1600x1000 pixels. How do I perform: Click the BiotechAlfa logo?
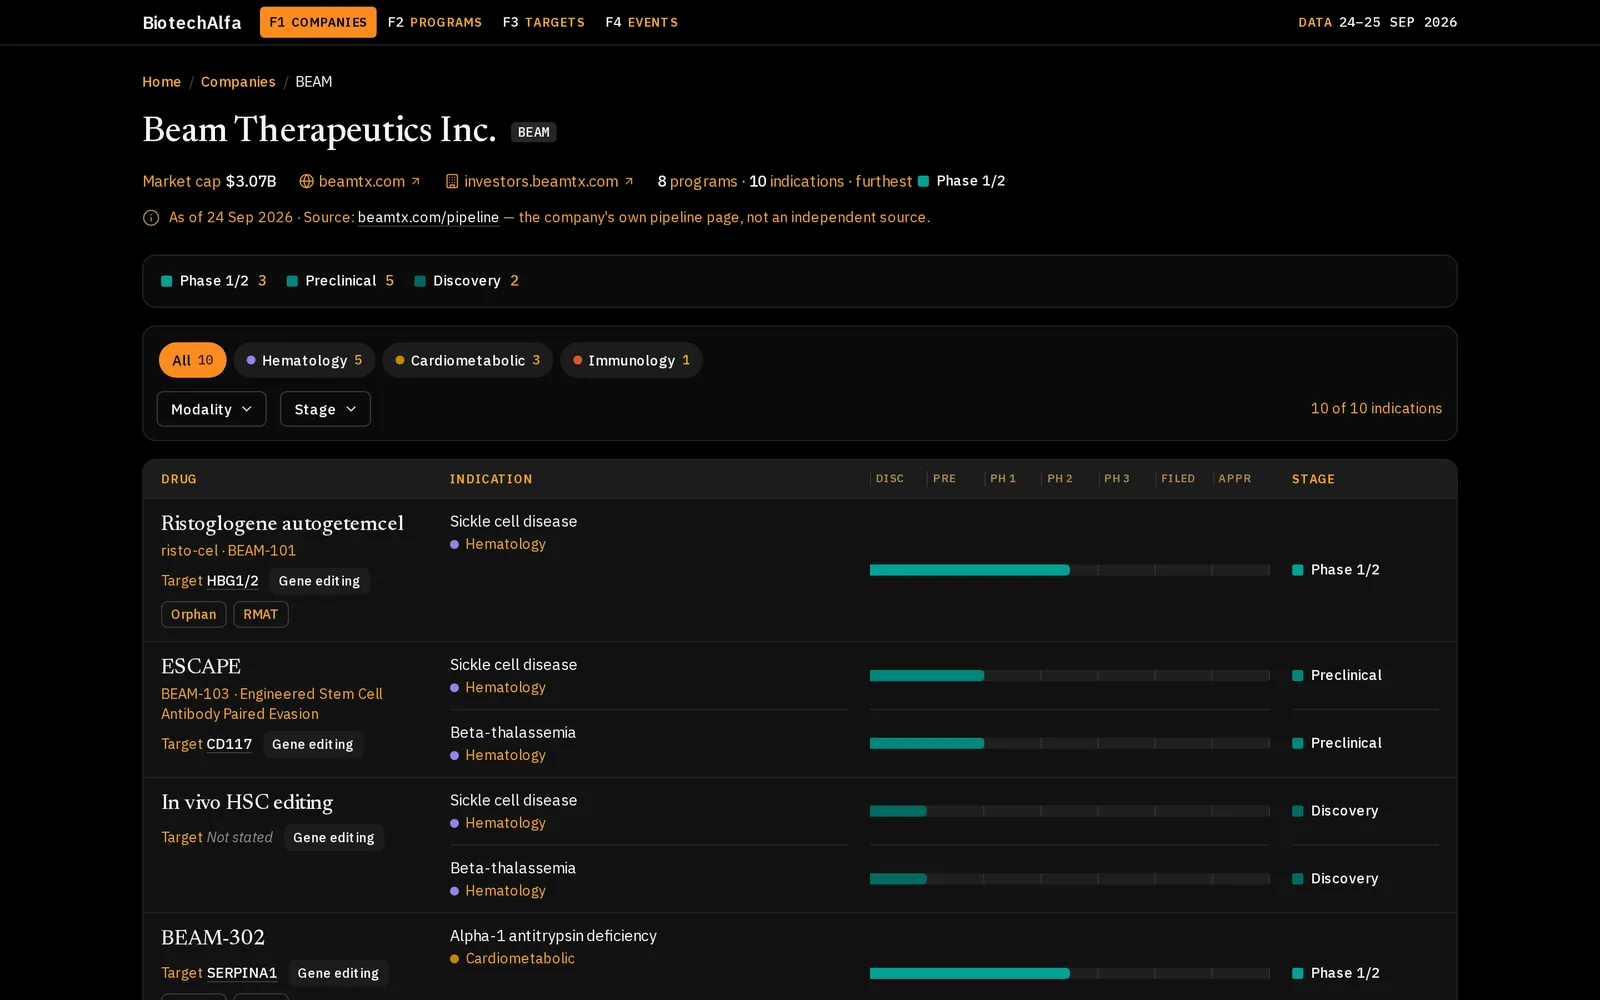click(x=192, y=22)
